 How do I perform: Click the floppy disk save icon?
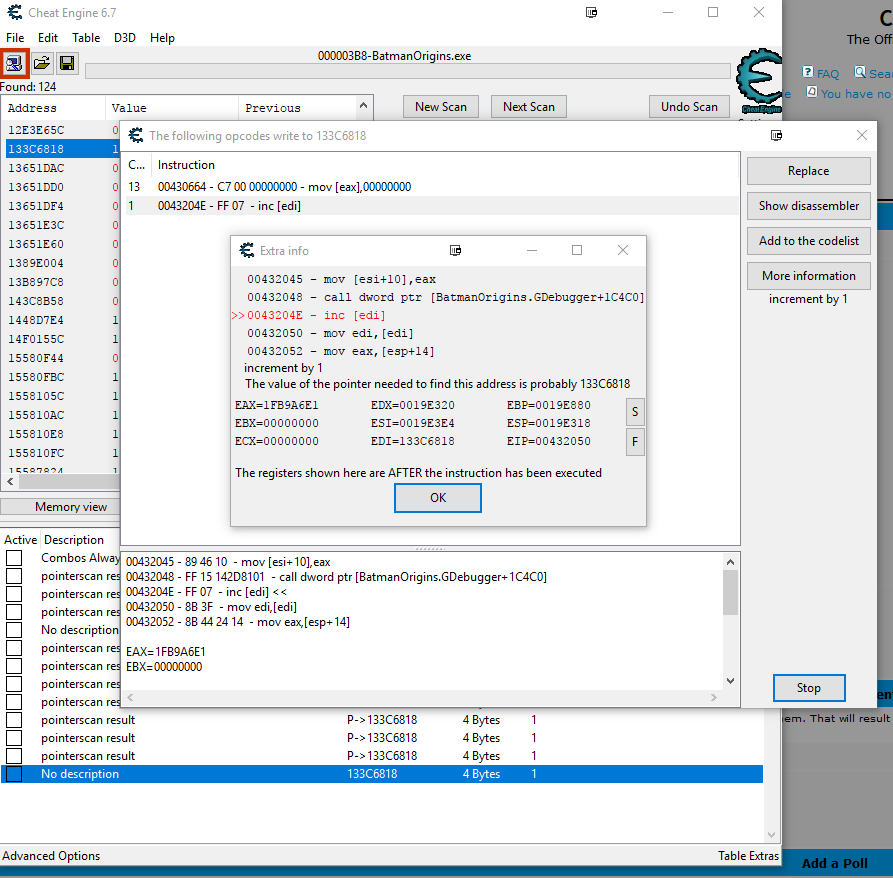[67, 63]
